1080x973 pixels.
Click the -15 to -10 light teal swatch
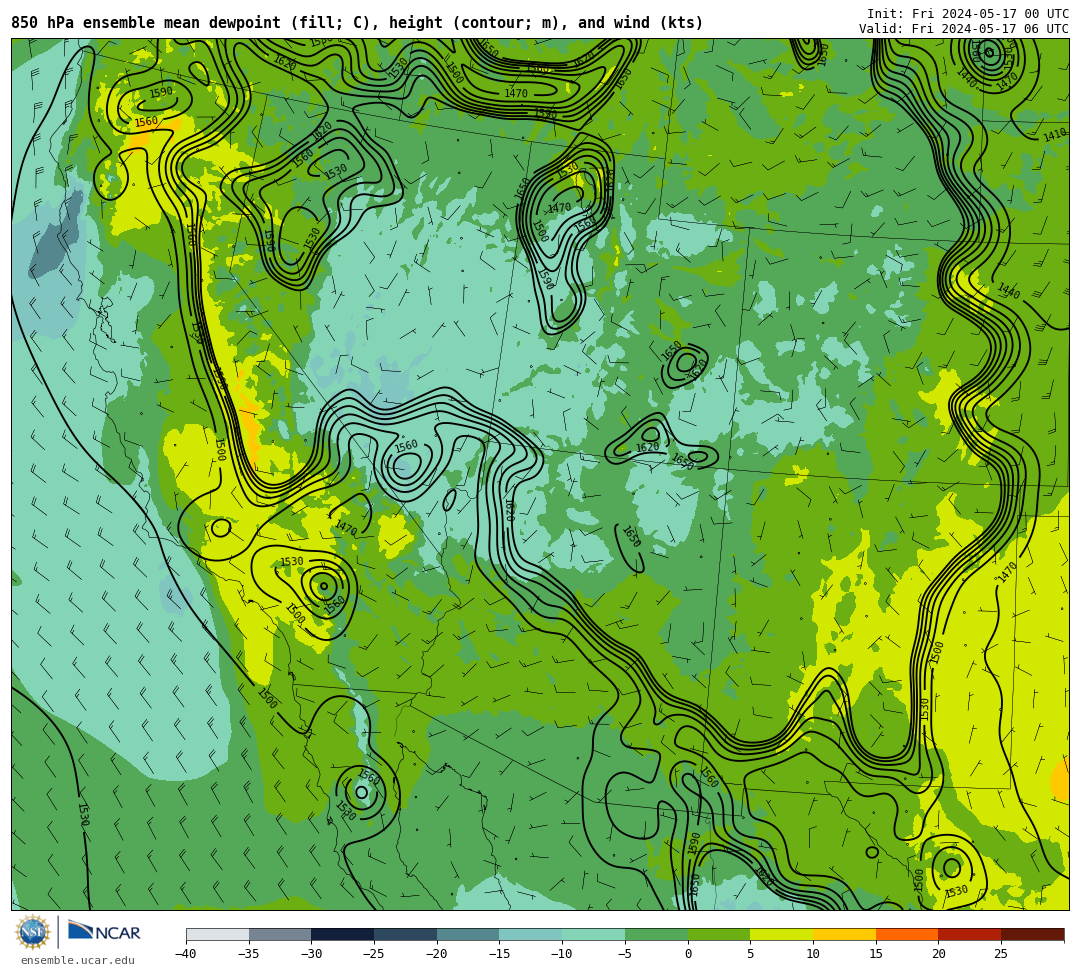point(531,934)
